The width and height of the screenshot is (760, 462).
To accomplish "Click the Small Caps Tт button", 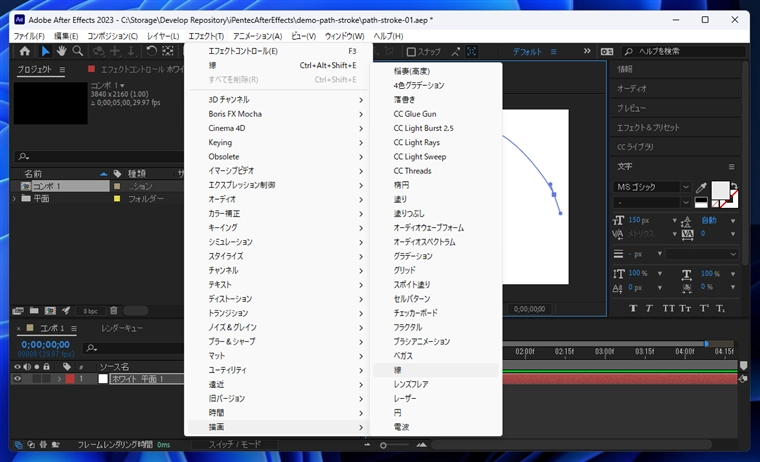I will (685, 308).
